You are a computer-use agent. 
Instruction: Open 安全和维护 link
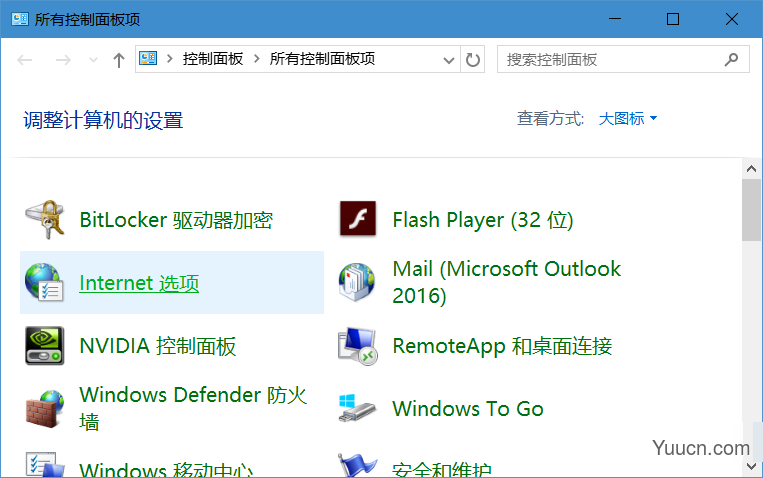(442, 469)
